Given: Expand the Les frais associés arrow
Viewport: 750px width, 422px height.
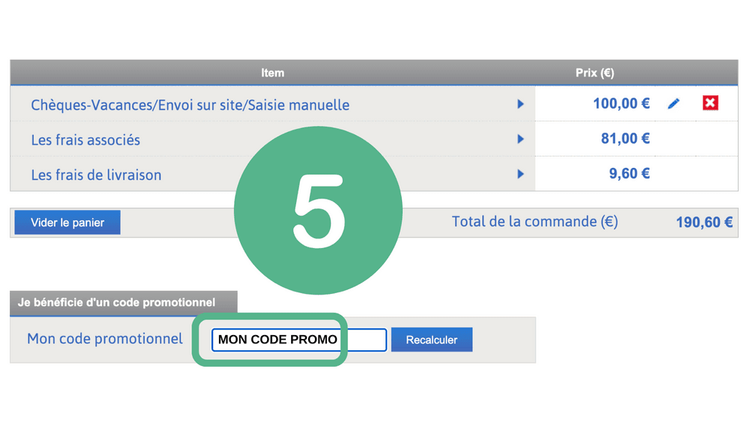Looking at the screenshot, I should tap(520, 139).
